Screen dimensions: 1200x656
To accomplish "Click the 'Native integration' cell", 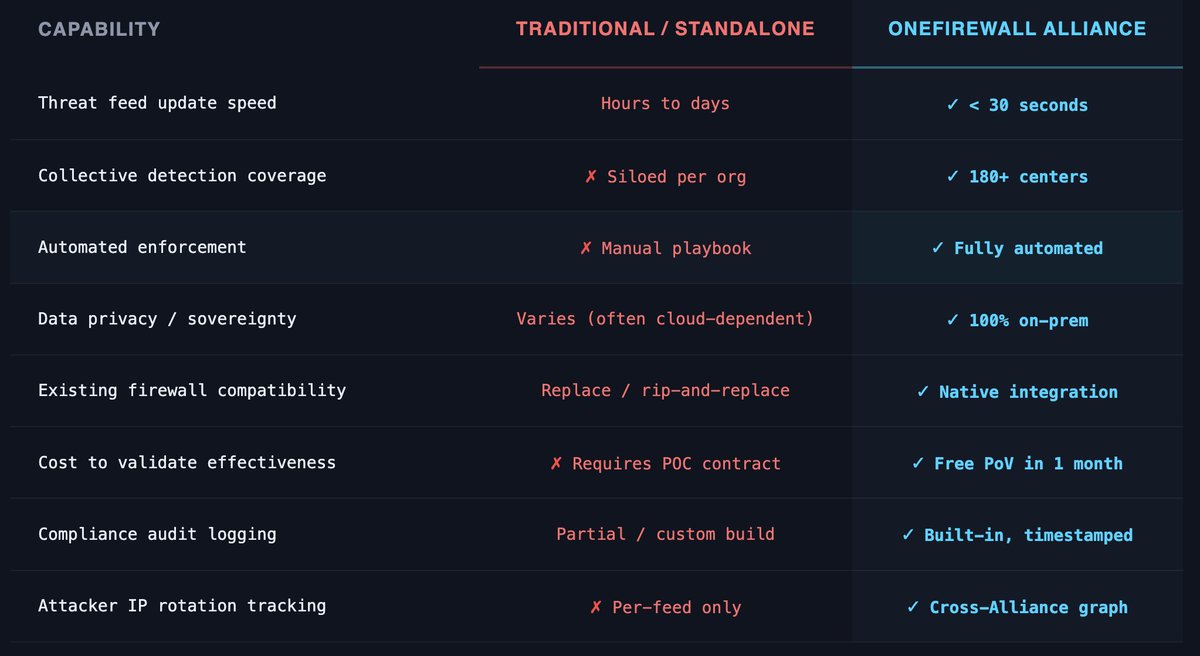I will (x=1017, y=392).
